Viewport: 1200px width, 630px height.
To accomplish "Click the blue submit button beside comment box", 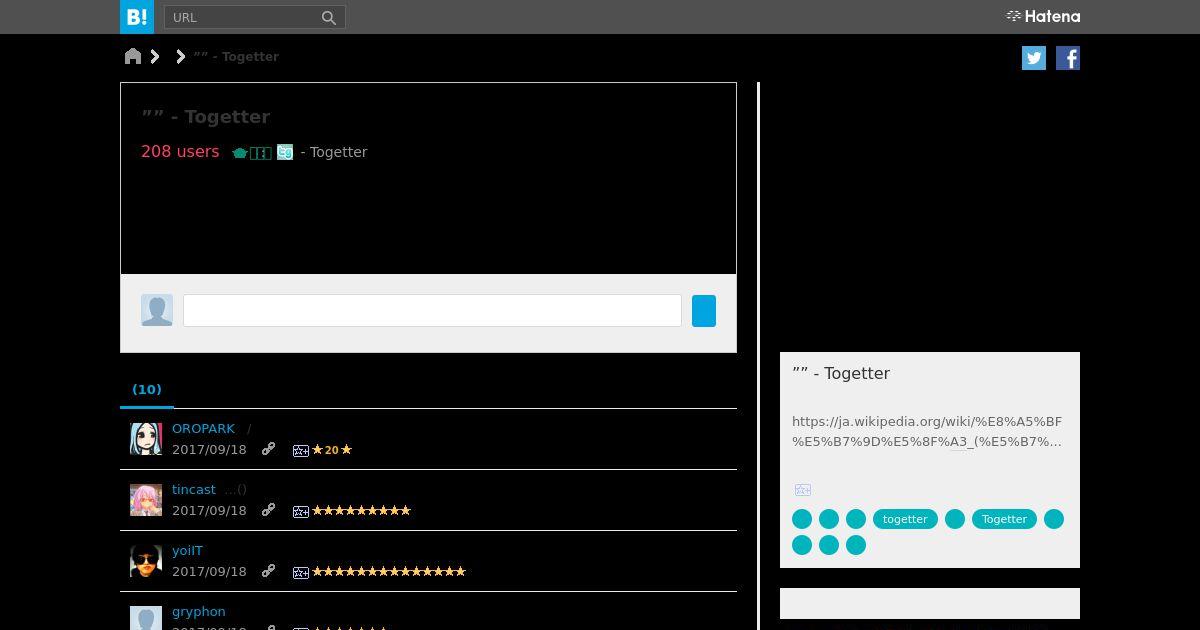I will tap(704, 310).
